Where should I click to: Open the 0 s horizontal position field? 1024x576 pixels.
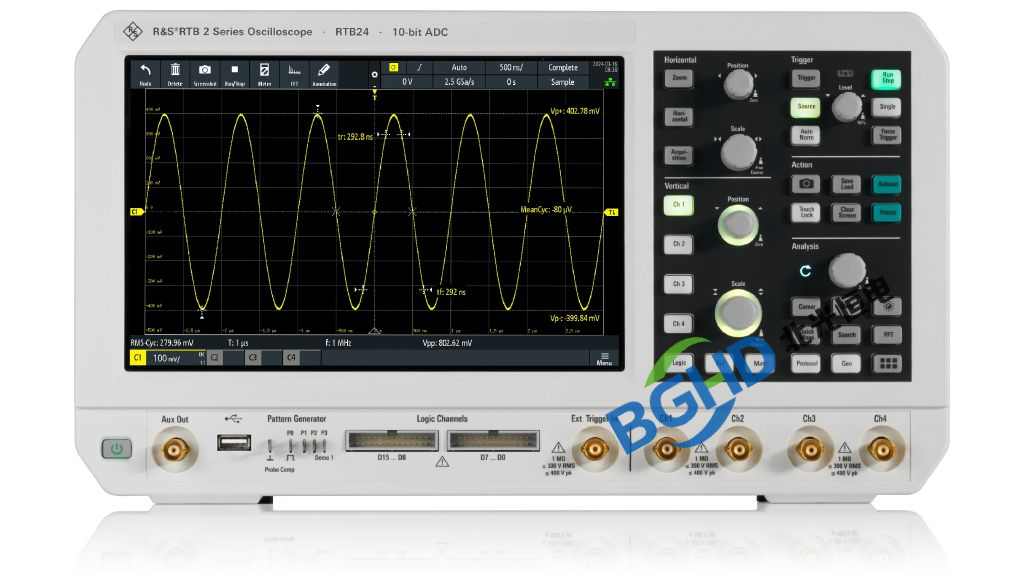pos(511,82)
